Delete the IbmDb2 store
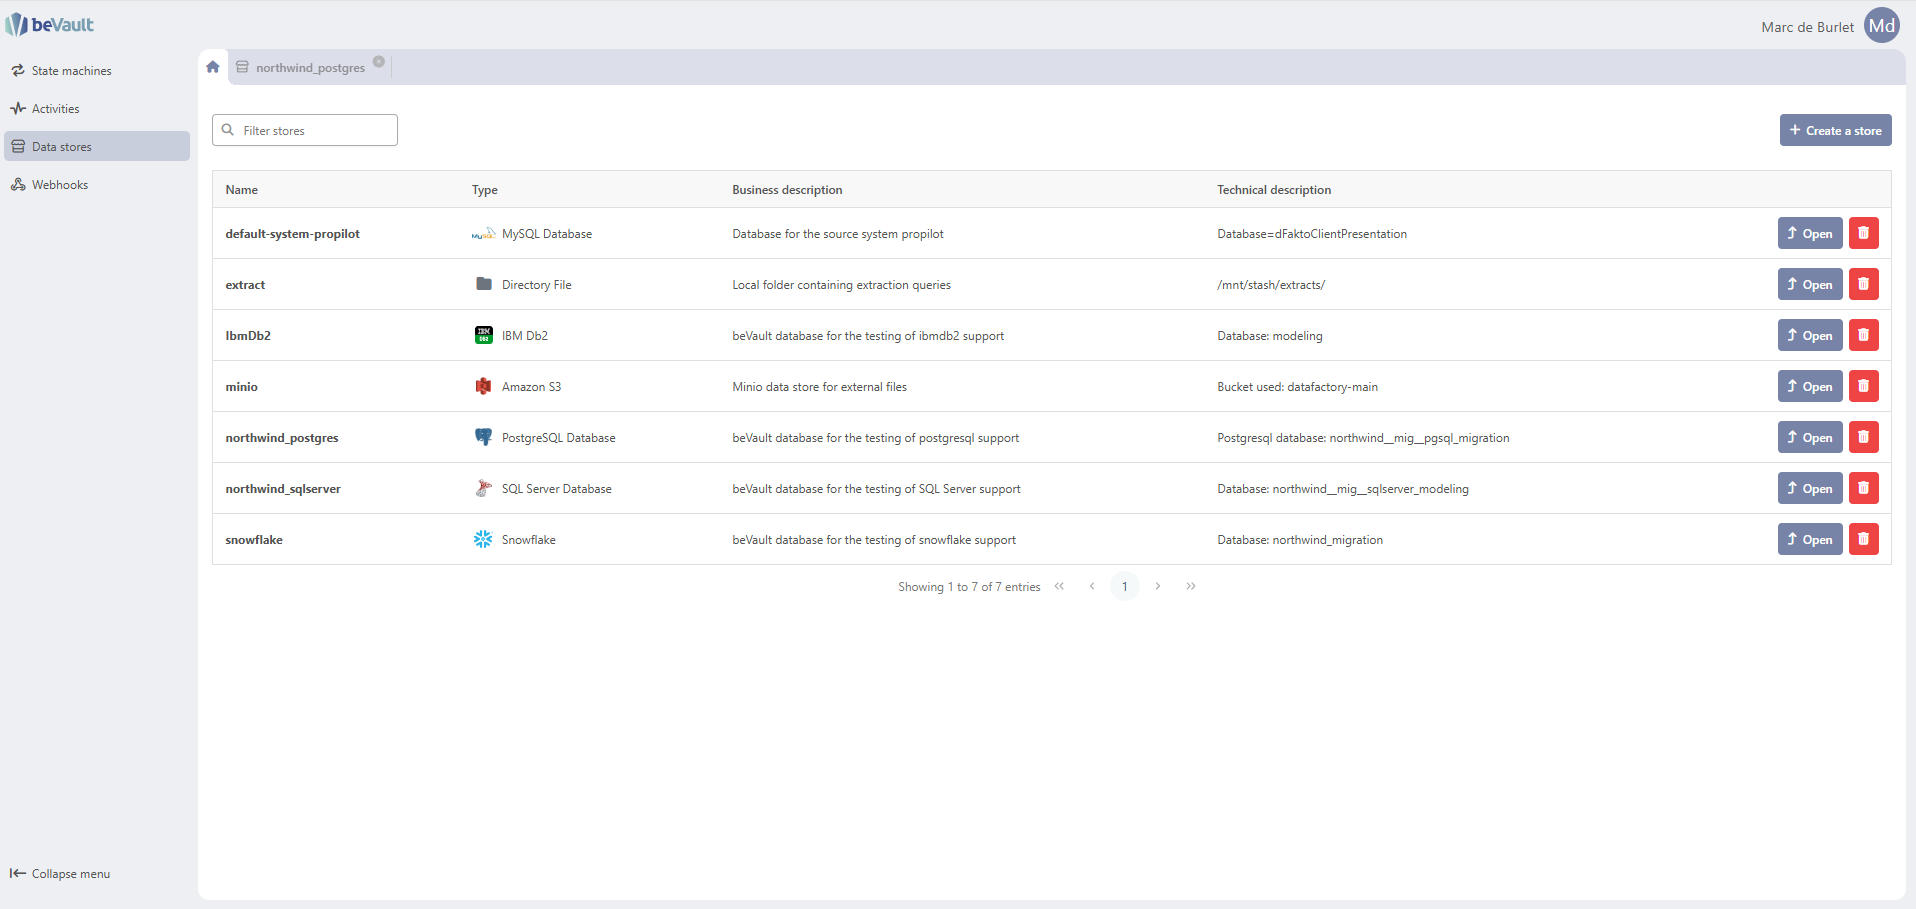This screenshot has width=1916, height=909. pyautogui.click(x=1863, y=336)
